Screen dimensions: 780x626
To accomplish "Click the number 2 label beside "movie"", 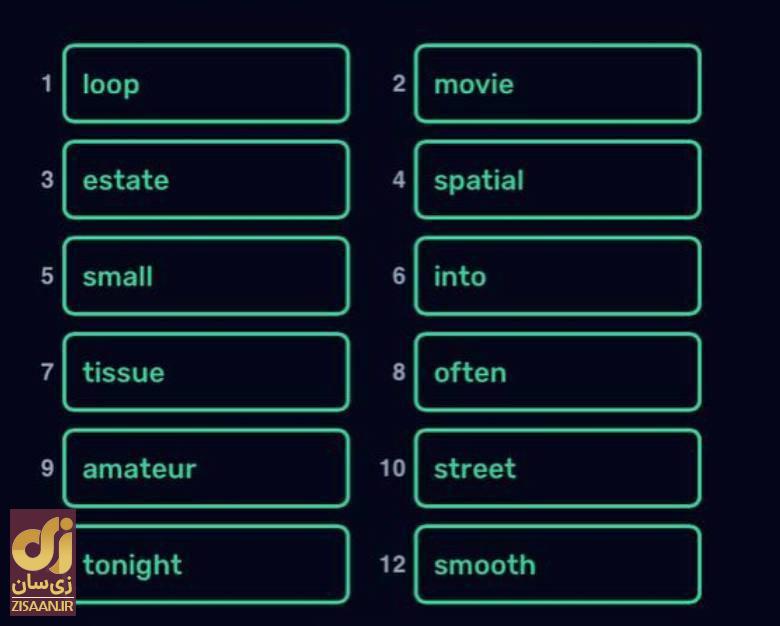I will pos(399,84).
